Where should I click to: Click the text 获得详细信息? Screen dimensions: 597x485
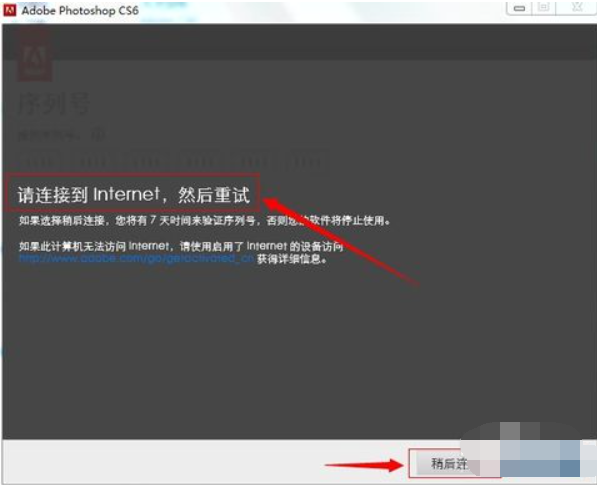[292, 260]
